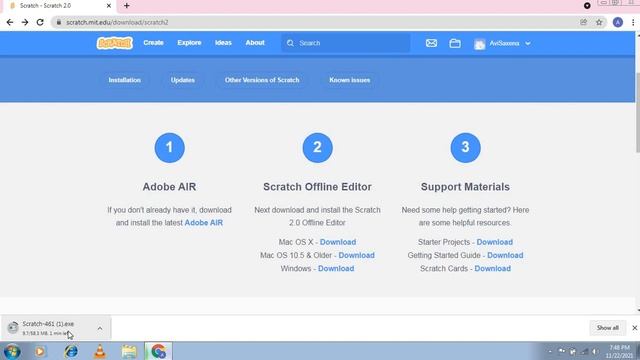This screenshot has height=360, width=640.
Task: Click the browser address bar URL
Action: coord(117,22)
